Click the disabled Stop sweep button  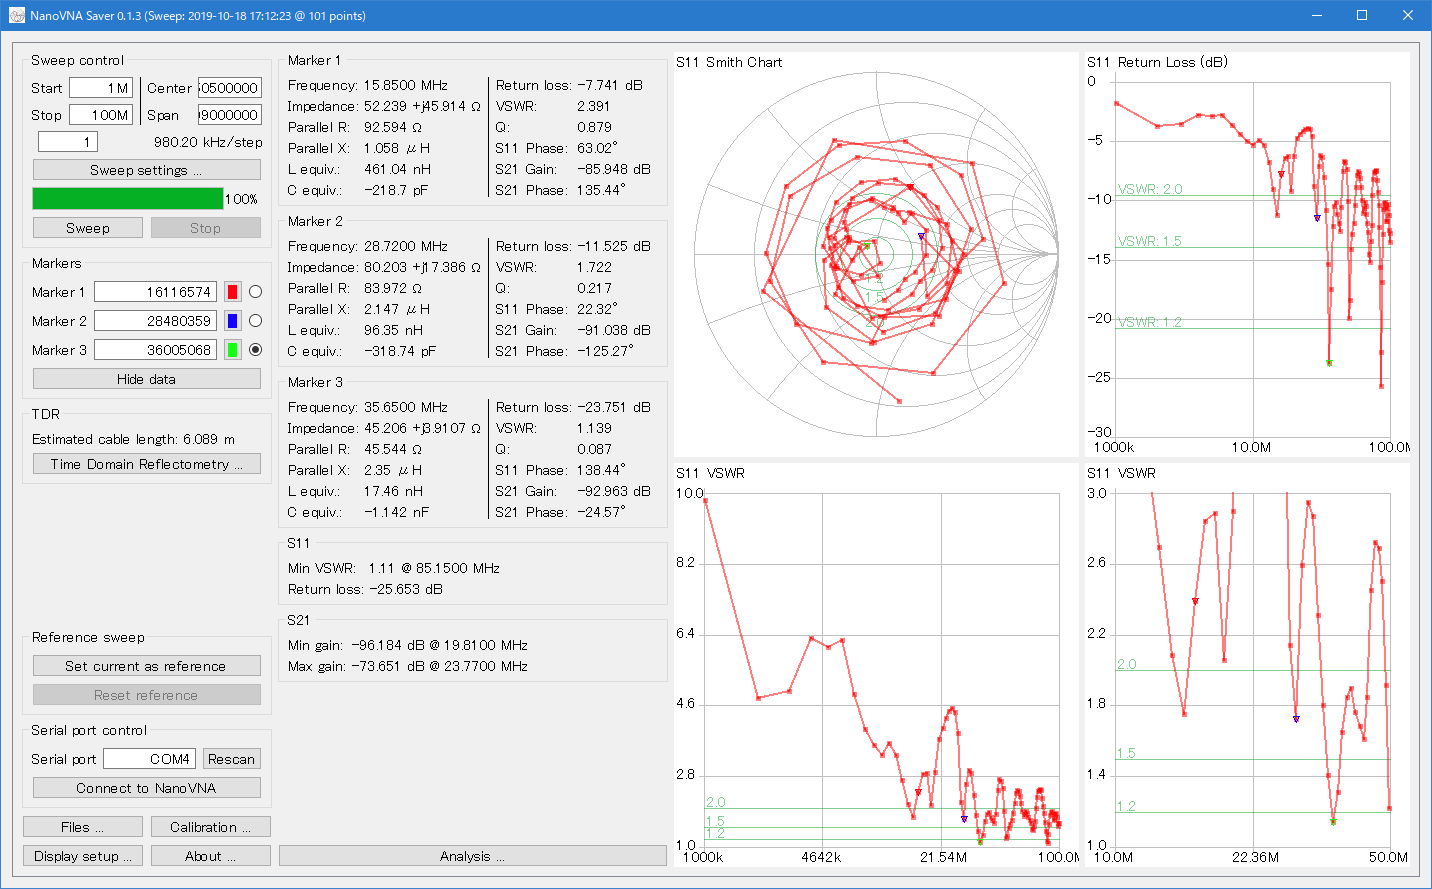click(205, 228)
